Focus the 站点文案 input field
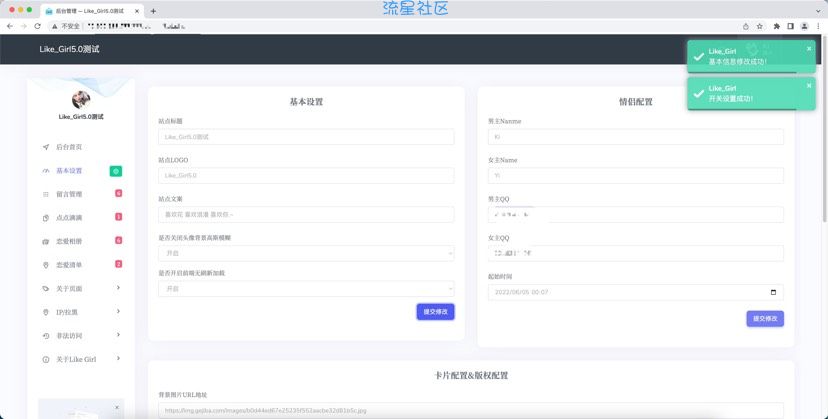Viewport: 828px width, 419px height. click(306, 215)
